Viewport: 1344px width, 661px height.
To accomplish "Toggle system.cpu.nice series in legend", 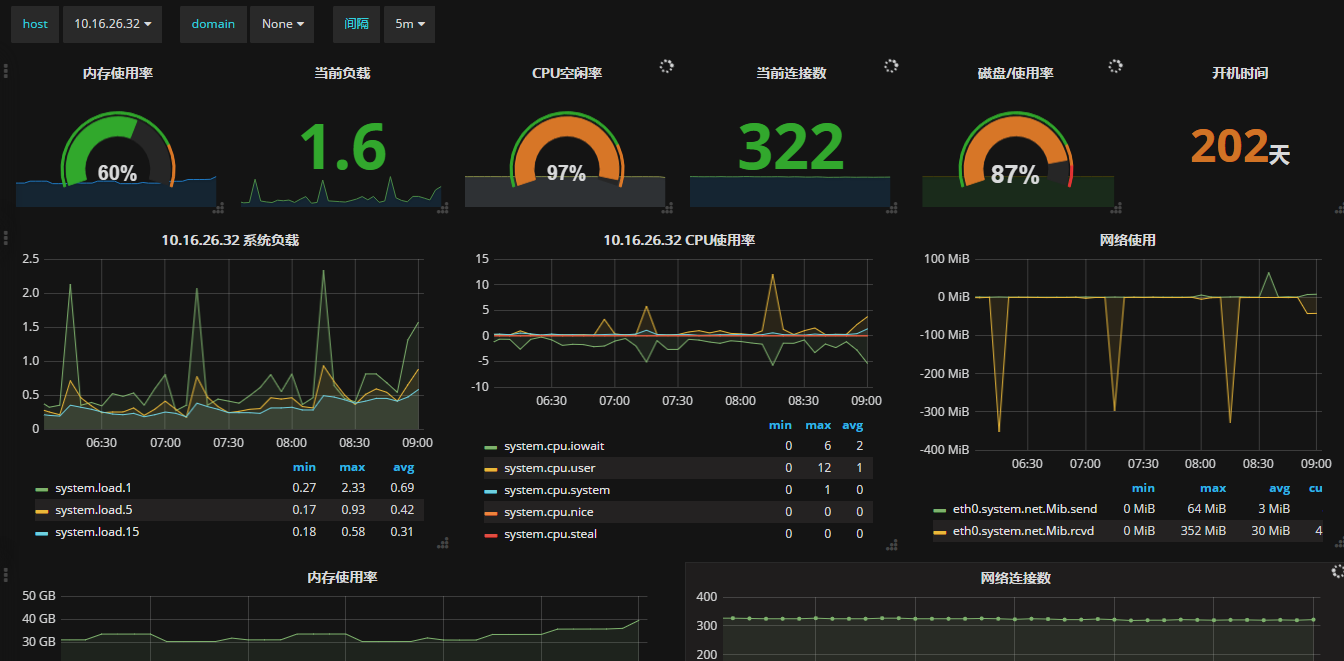I will coord(548,512).
